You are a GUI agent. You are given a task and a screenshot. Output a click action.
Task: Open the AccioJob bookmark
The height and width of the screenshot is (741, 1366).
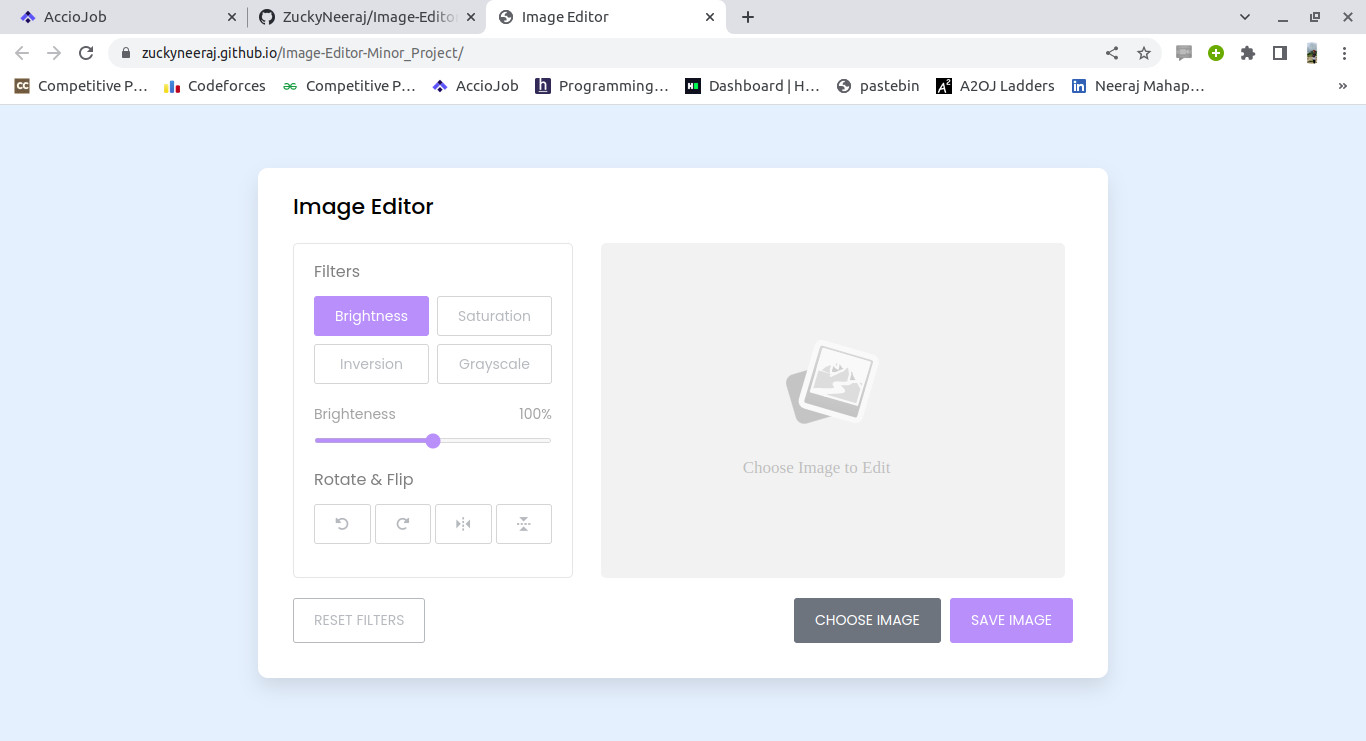476,86
